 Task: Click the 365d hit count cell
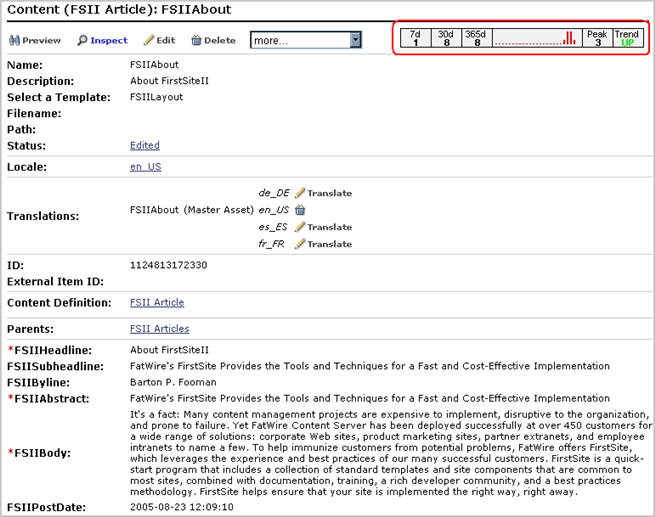477,38
